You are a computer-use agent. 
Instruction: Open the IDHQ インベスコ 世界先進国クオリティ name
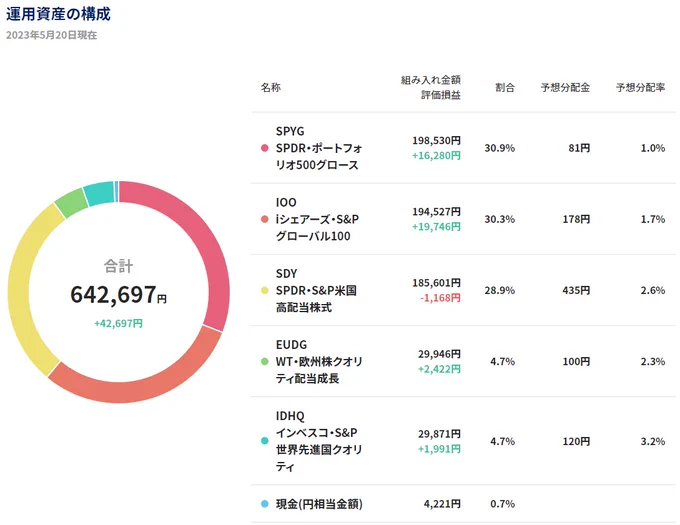319,441
